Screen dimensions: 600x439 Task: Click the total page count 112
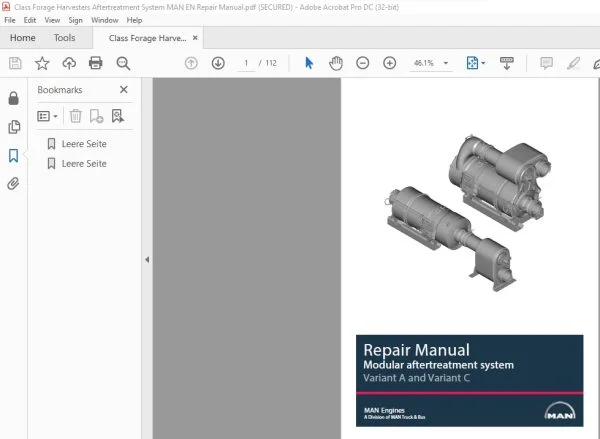pos(271,63)
